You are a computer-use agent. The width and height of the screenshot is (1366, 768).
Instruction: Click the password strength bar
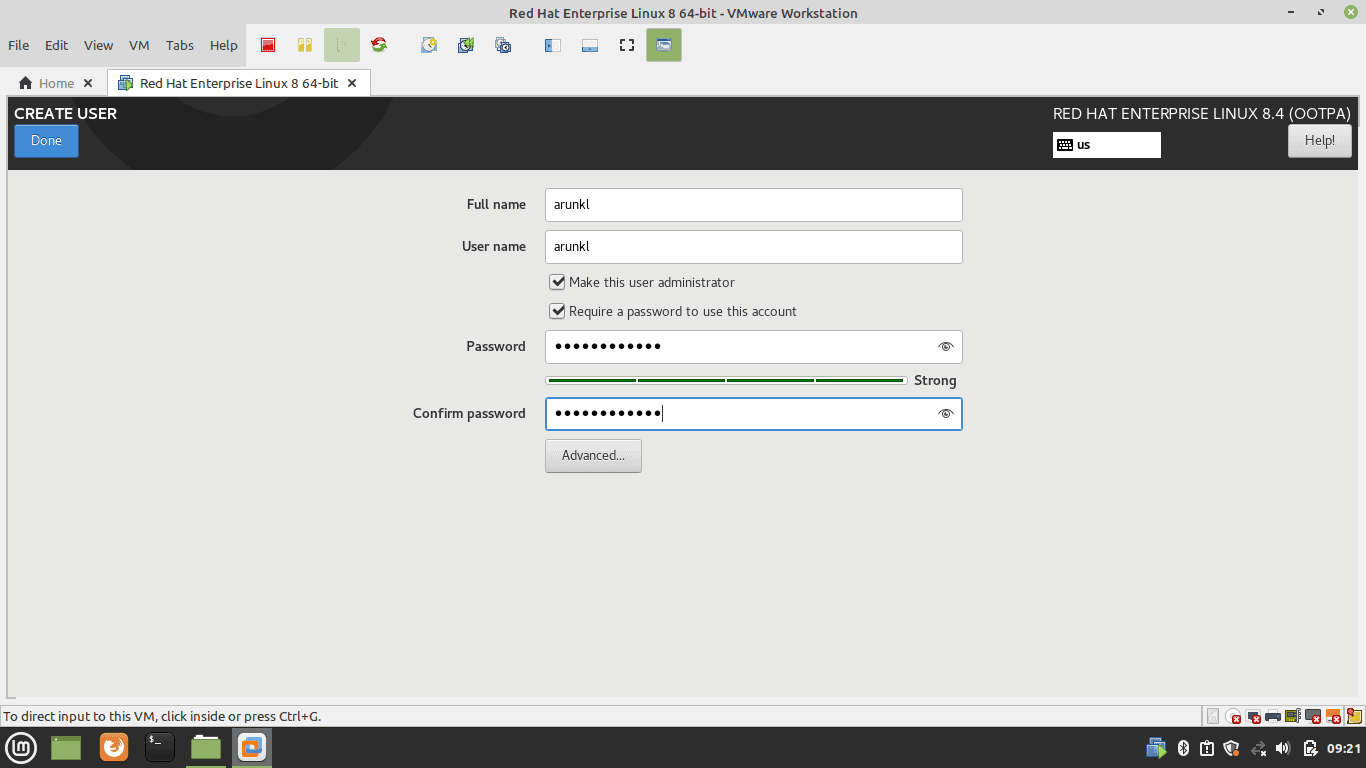pos(726,380)
